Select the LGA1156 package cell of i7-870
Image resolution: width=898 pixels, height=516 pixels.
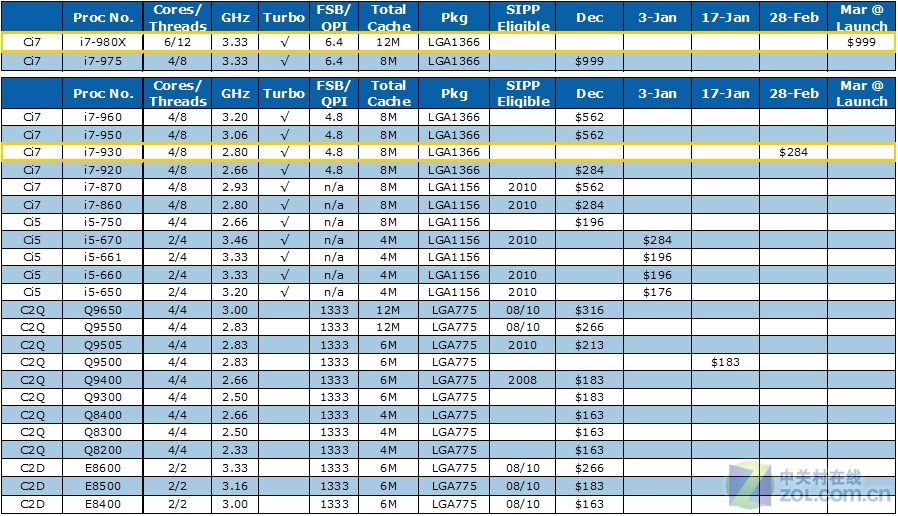[x=454, y=187]
